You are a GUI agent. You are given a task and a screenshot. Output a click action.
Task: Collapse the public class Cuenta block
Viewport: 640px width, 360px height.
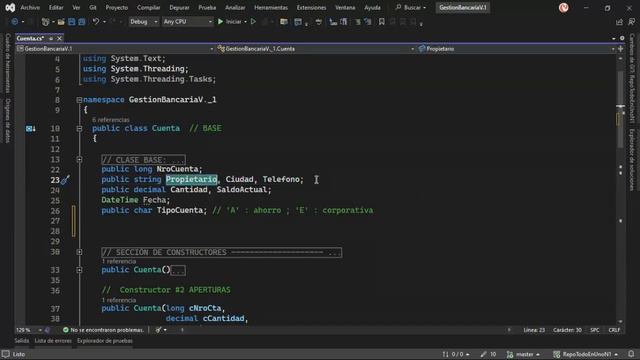[79, 129]
